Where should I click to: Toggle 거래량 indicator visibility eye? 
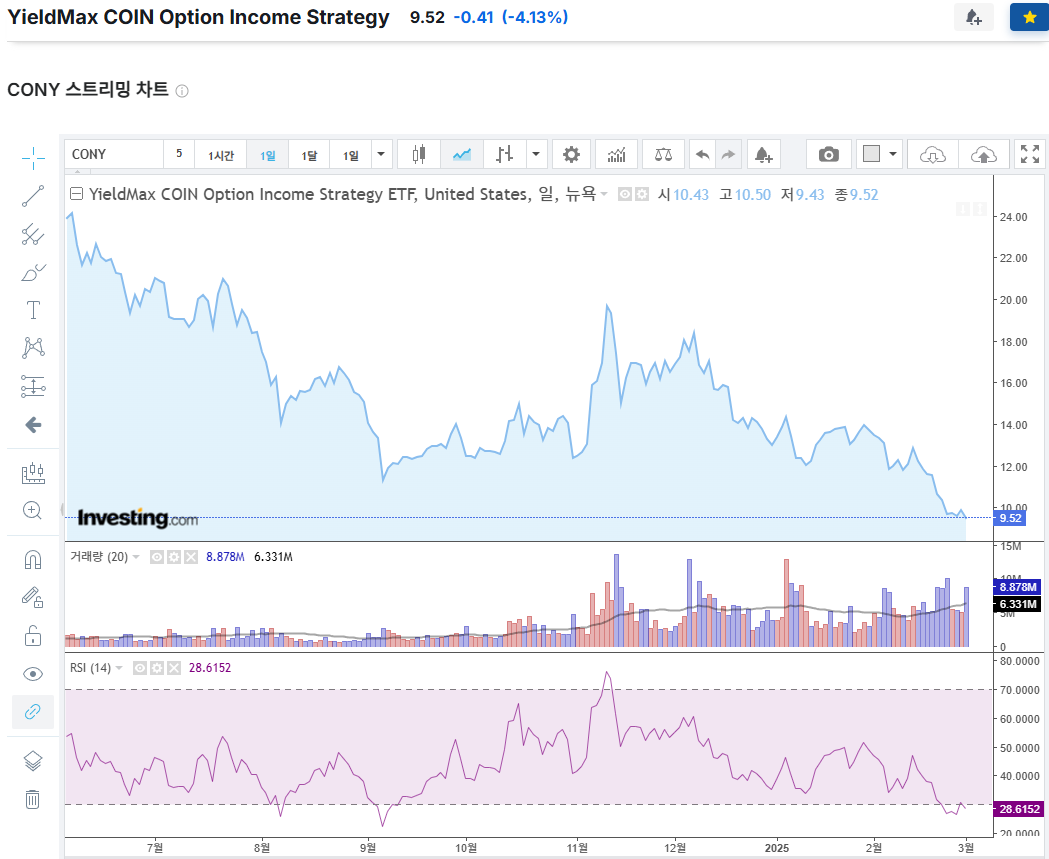pos(157,557)
